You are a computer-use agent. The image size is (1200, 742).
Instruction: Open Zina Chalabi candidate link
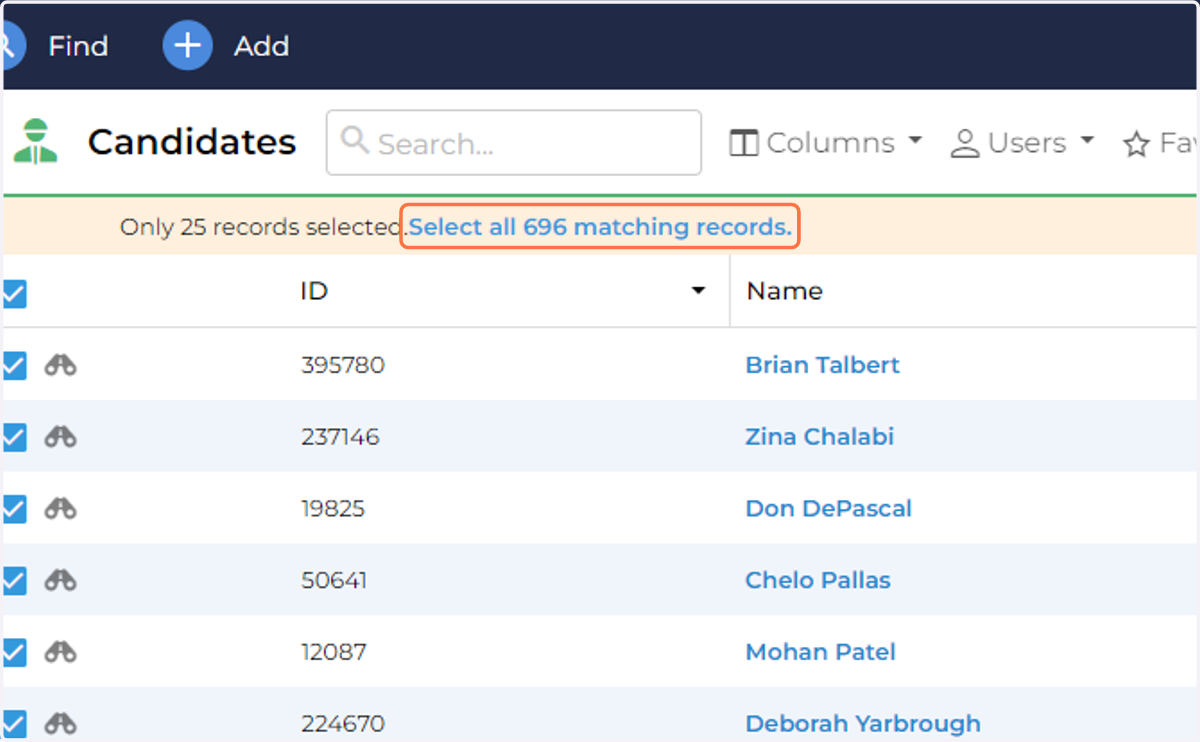pos(820,437)
